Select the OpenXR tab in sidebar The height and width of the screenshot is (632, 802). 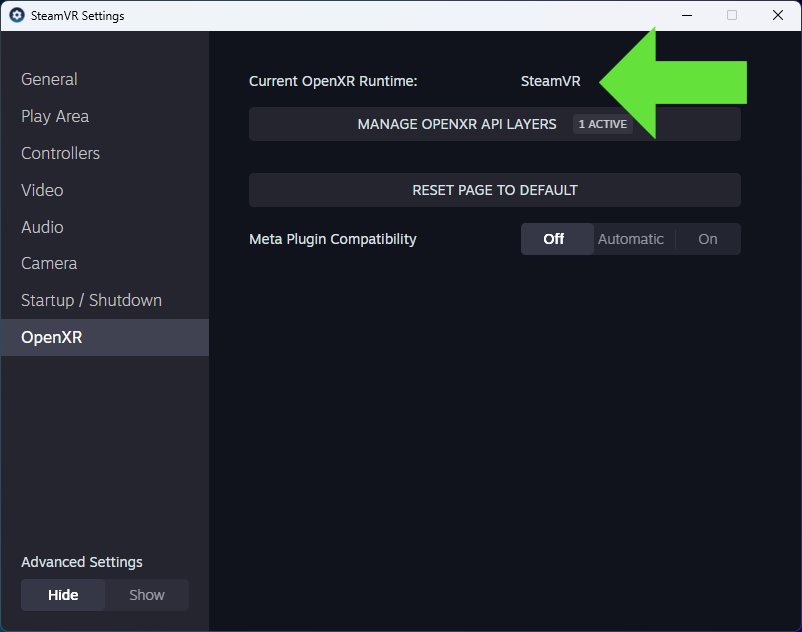point(105,337)
